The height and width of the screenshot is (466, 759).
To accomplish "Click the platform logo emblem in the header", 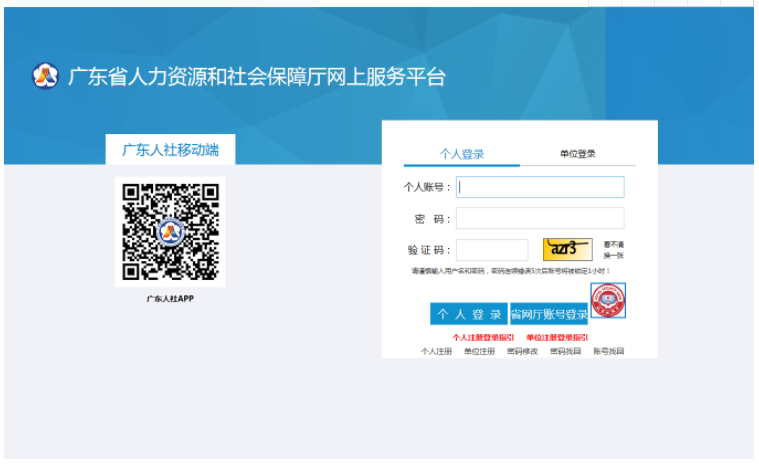I will coord(46,76).
